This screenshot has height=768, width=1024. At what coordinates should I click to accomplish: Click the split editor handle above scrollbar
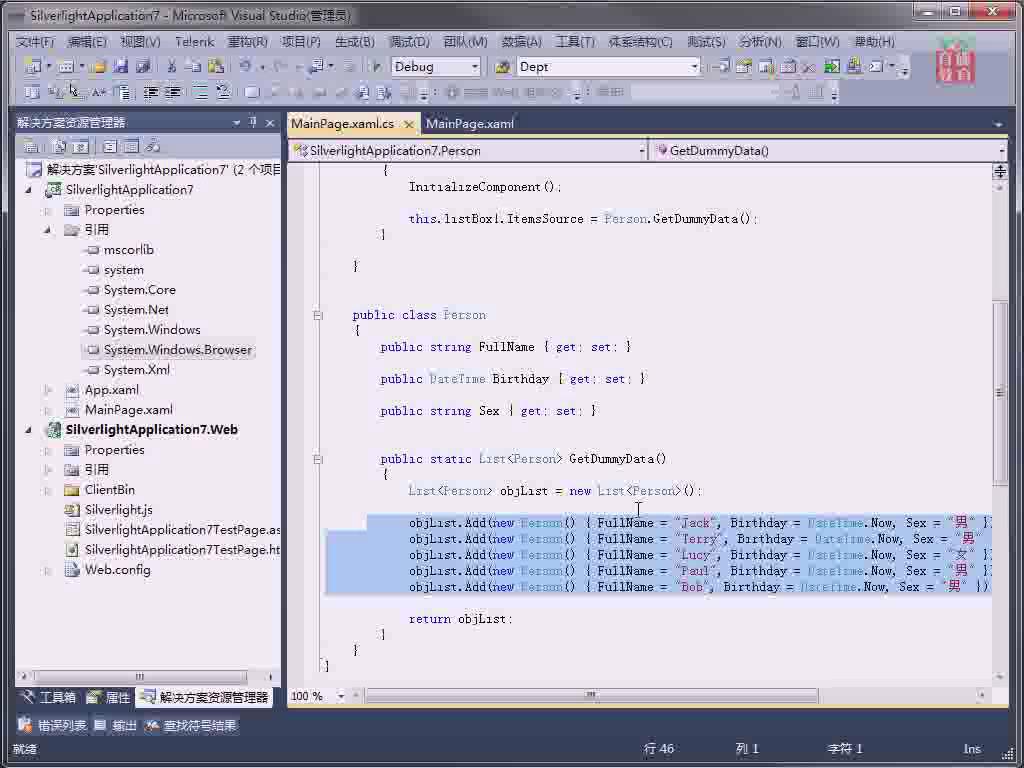(x=999, y=171)
